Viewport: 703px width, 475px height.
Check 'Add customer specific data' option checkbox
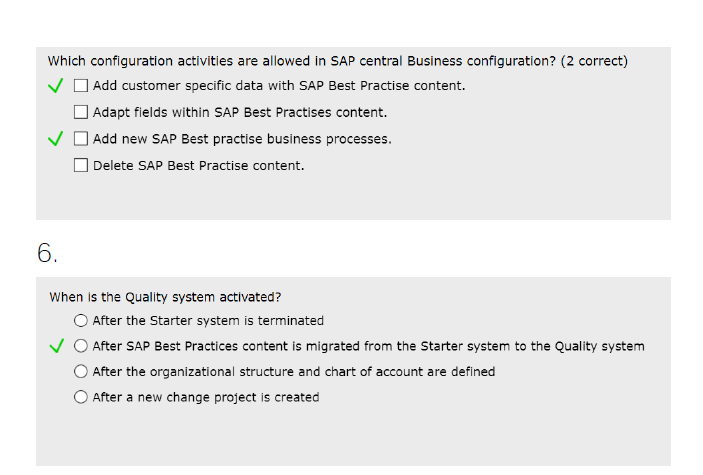[81, 86]
